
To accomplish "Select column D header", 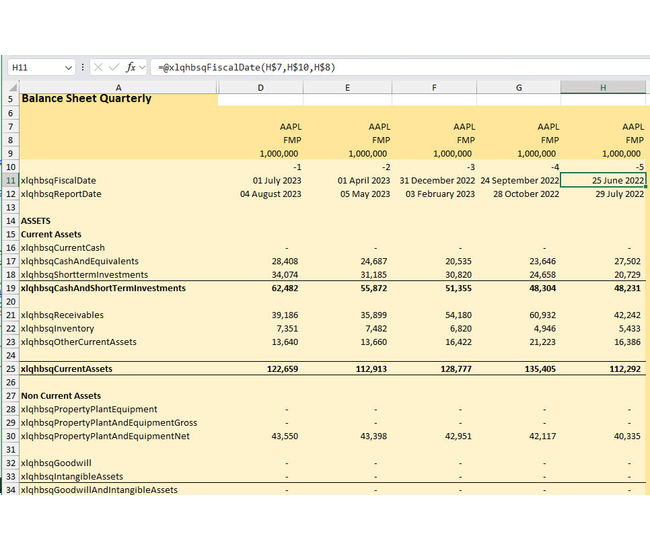I will (x=260, y=87).
